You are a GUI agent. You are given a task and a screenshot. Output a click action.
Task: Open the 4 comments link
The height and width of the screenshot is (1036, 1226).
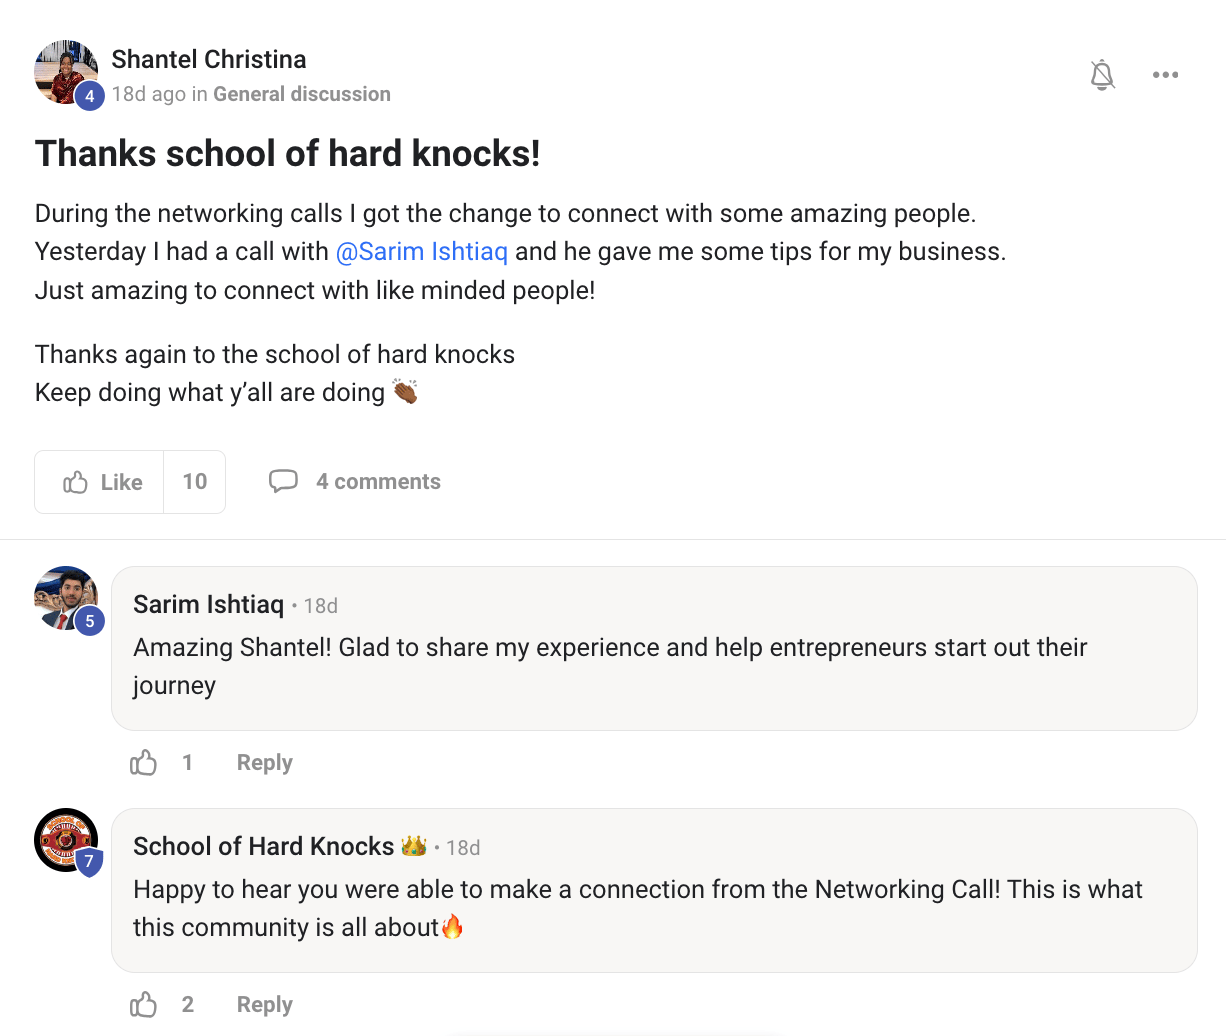point(378,482)
